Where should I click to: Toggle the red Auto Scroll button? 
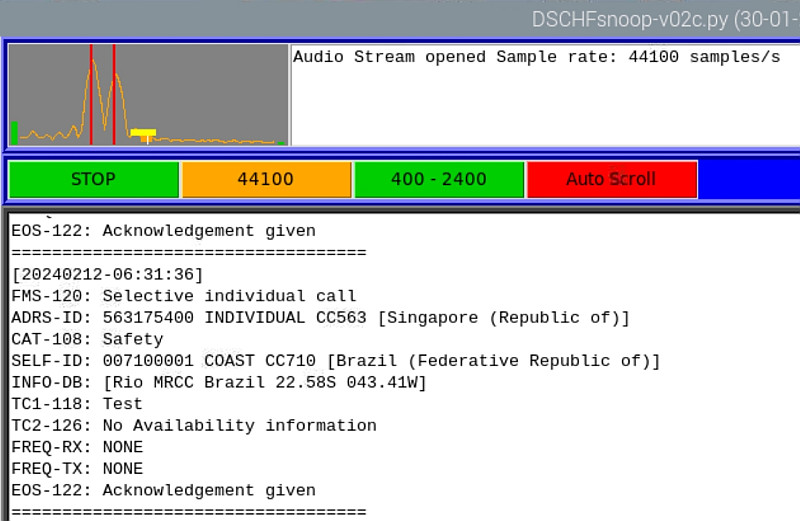coord(611,180)
